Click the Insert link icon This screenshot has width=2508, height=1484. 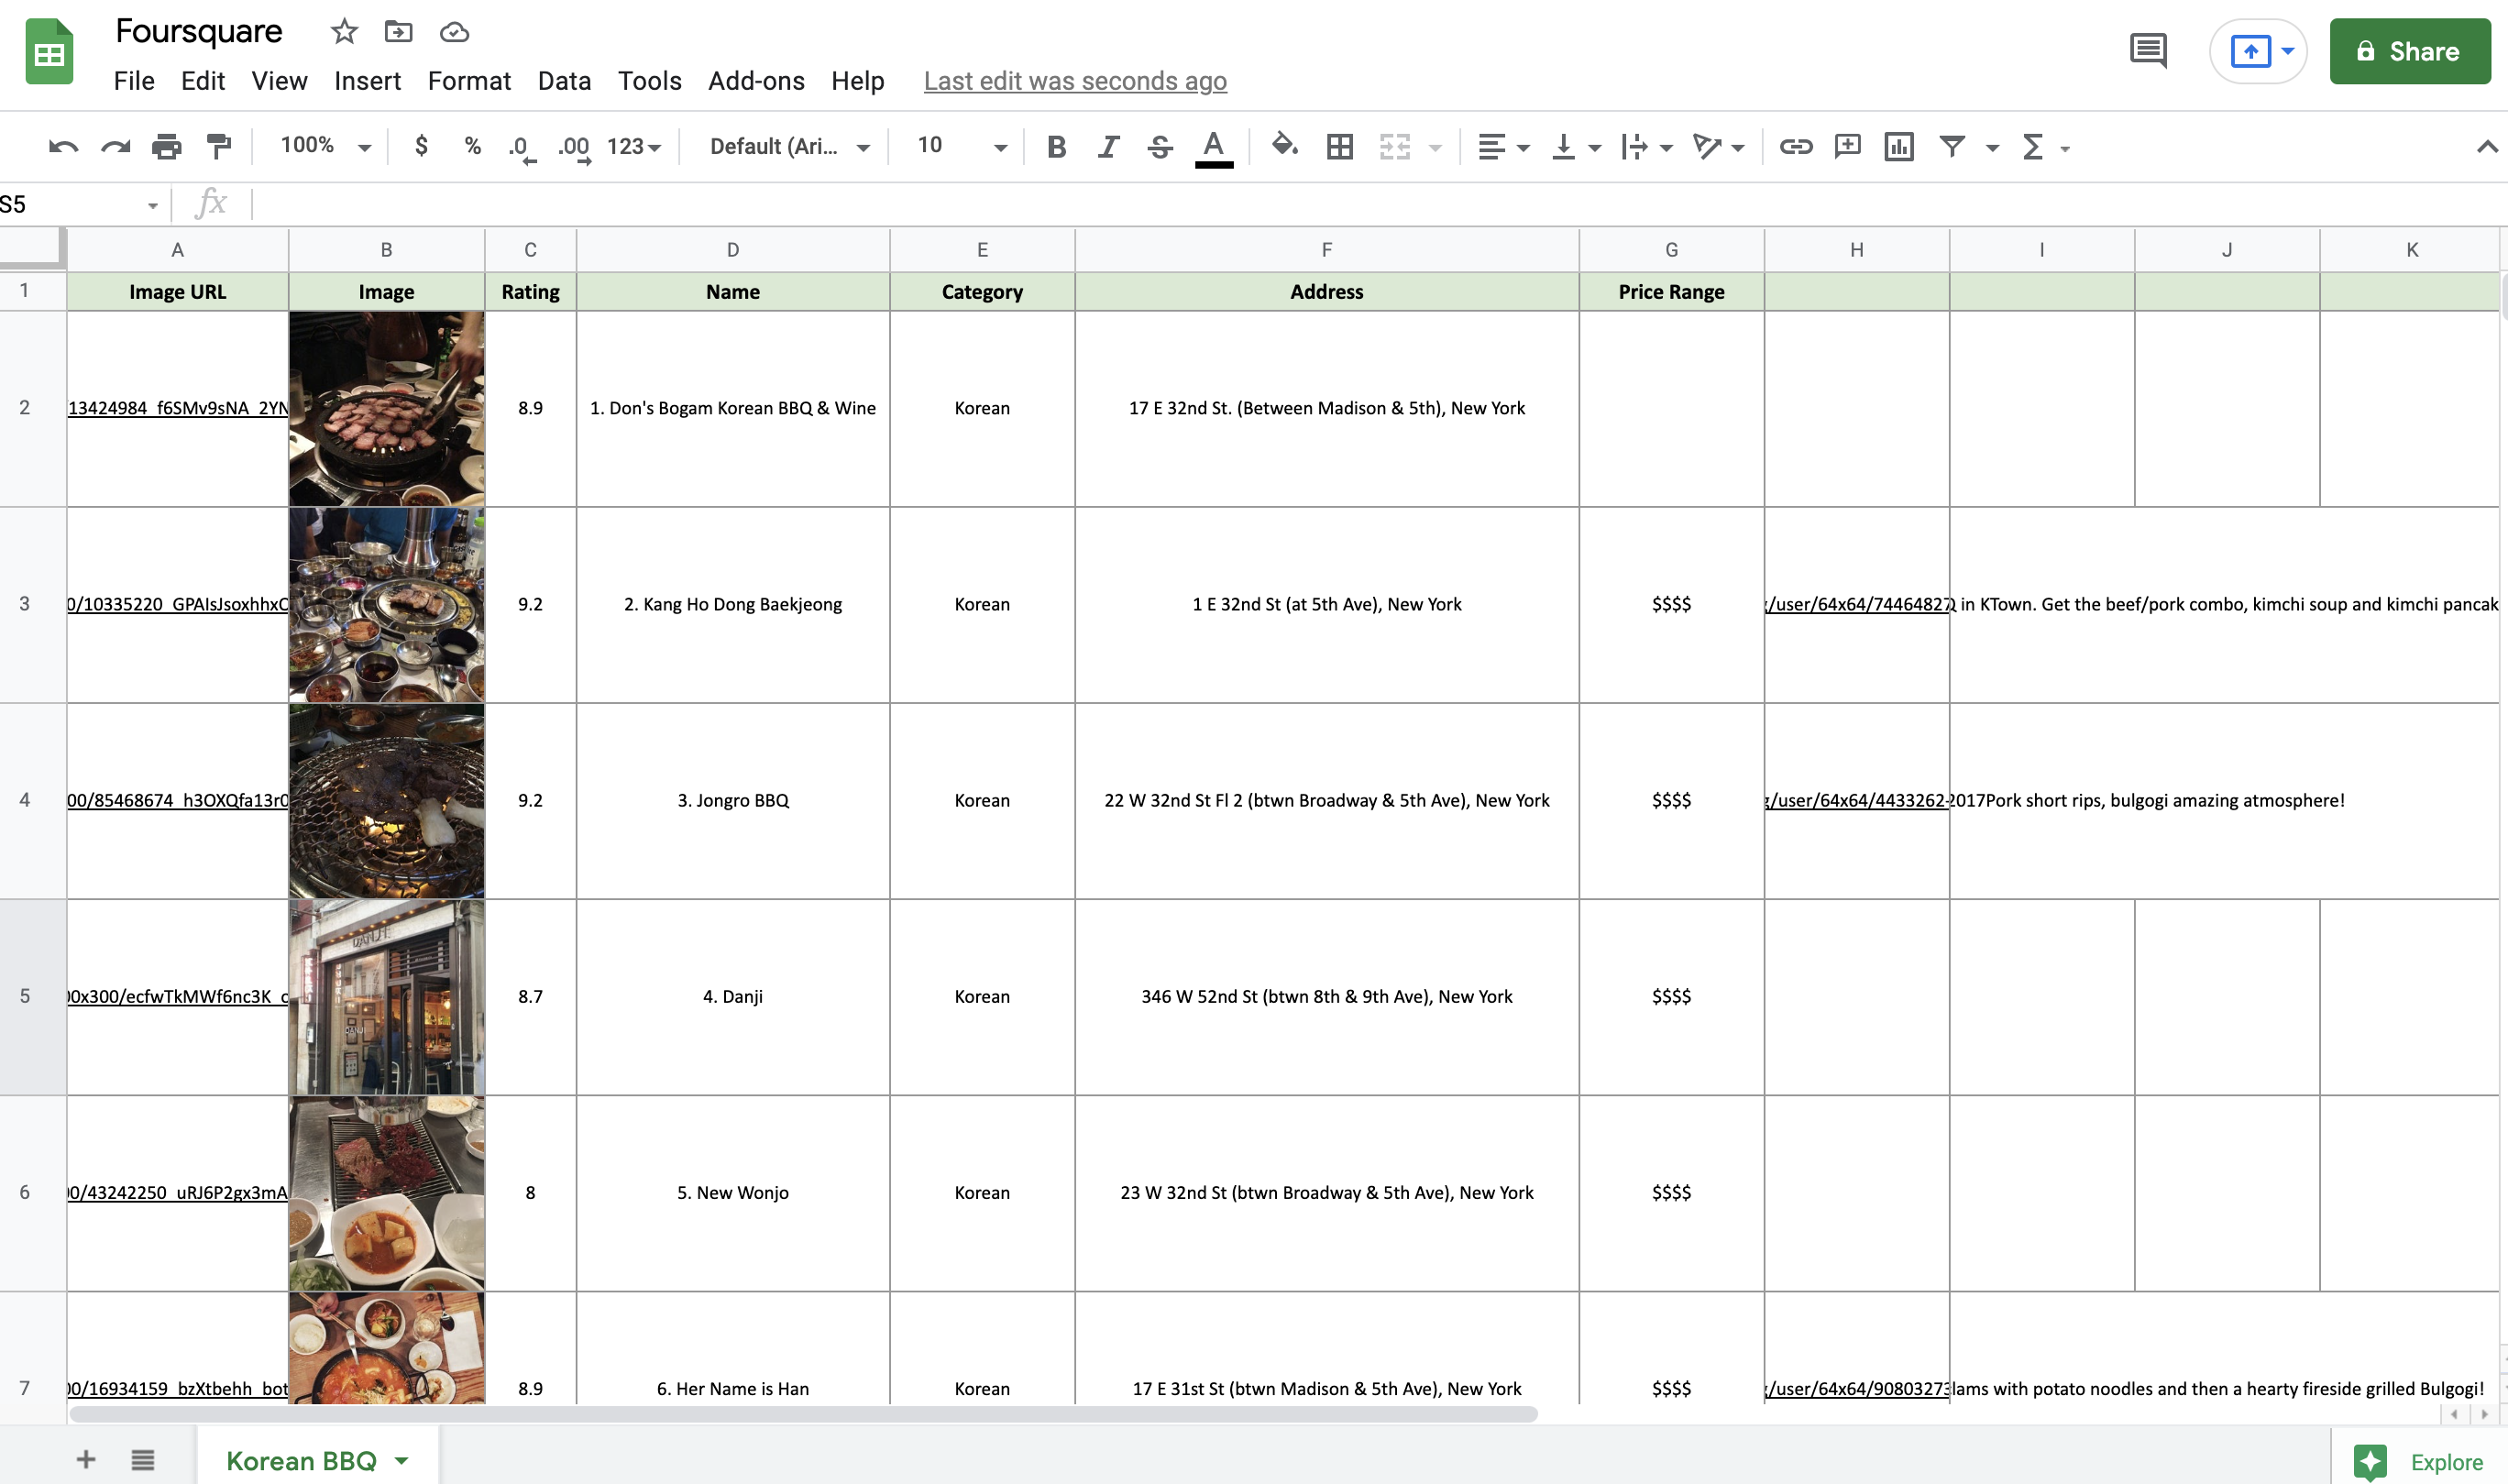1796,146
